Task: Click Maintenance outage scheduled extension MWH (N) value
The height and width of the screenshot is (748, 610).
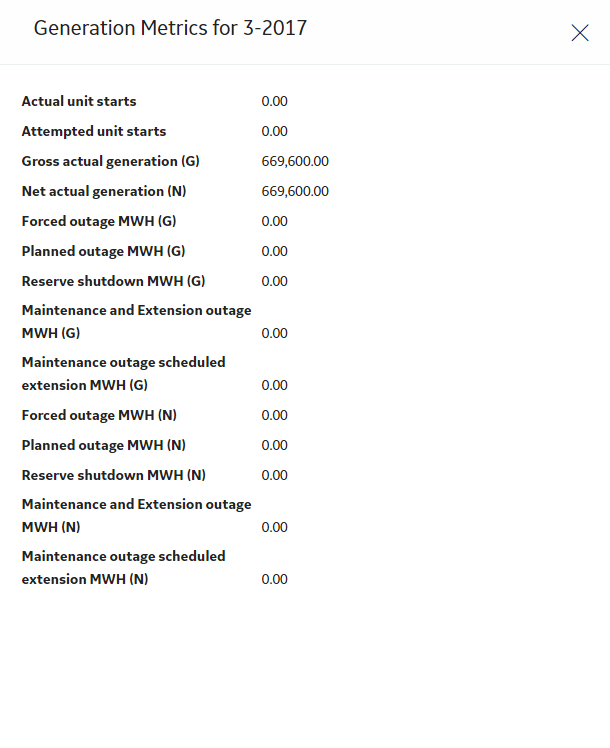Action: pyautogui.click(x=274, y=579)
